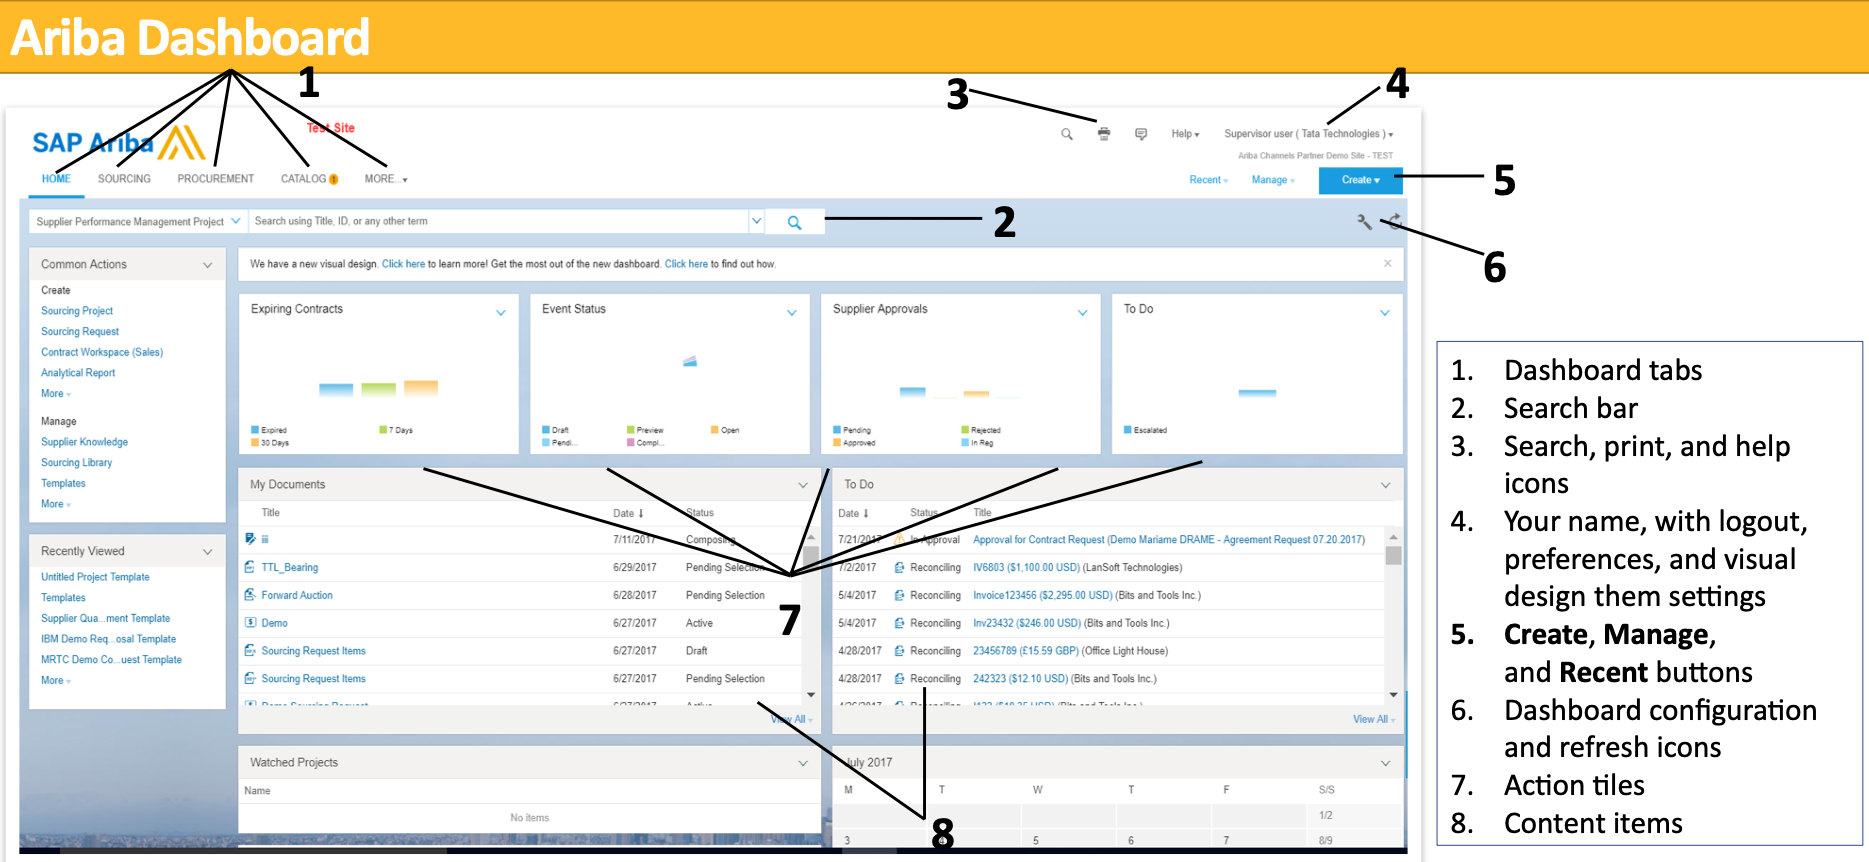Open the TTL_Bearing document
Viewport: 1869px width, 862px height.
pyautogui.click(x=290, y=567)
